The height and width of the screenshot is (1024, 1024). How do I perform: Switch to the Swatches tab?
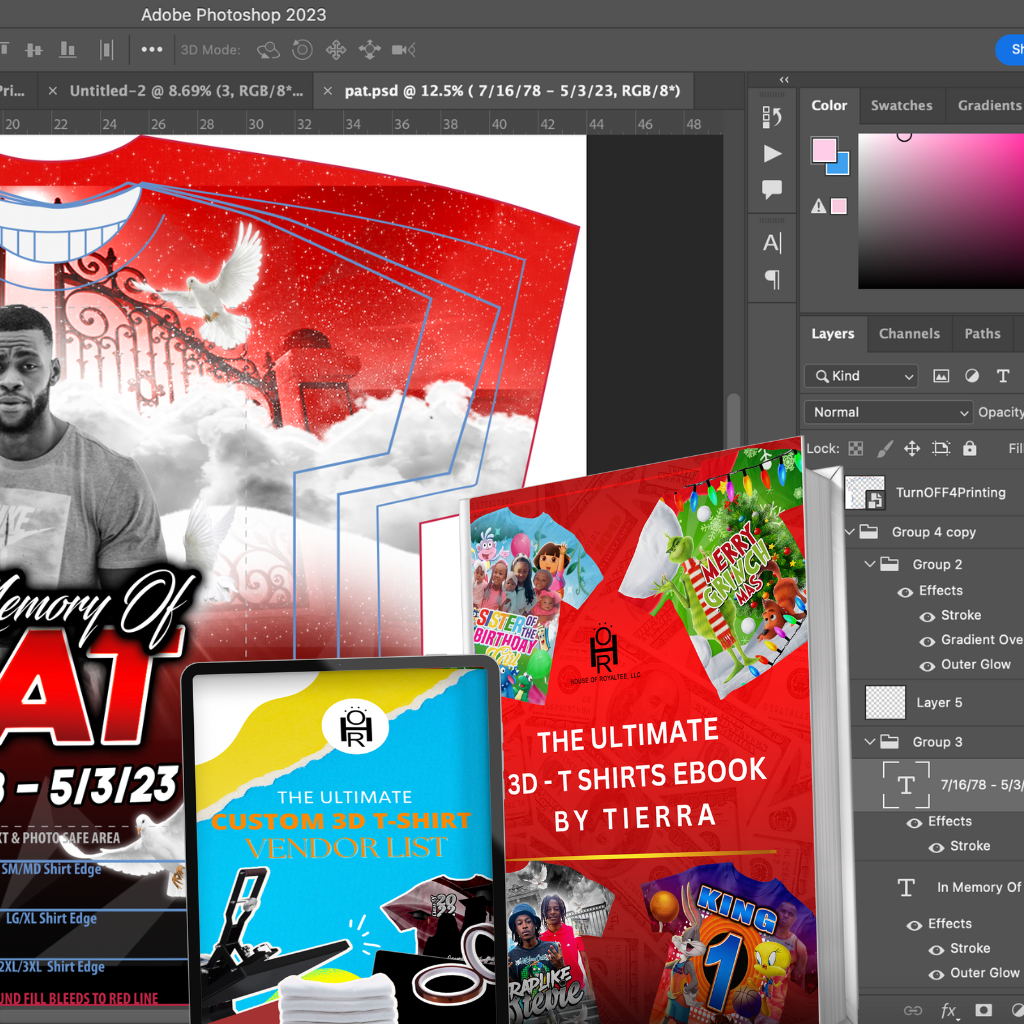(x=901, y=106)
